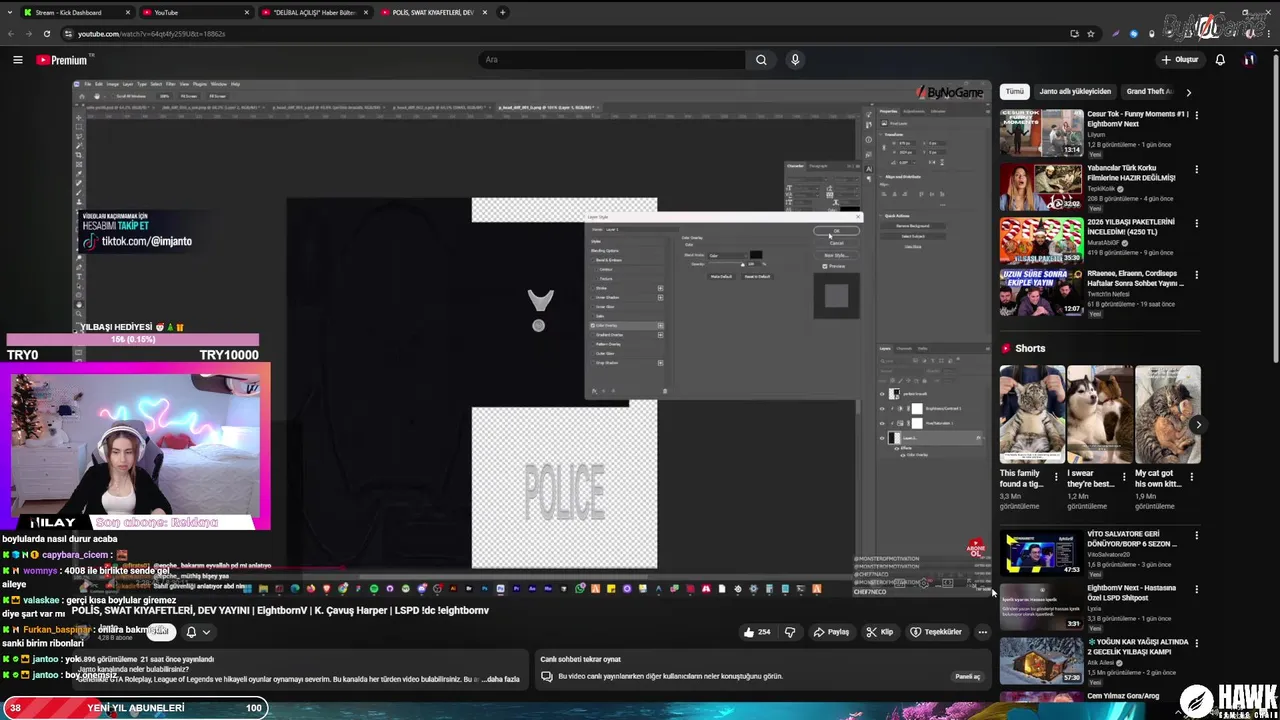Click OK in Layer Style dialog
This screenshot has width=1280, height=720.
point(836,231)
